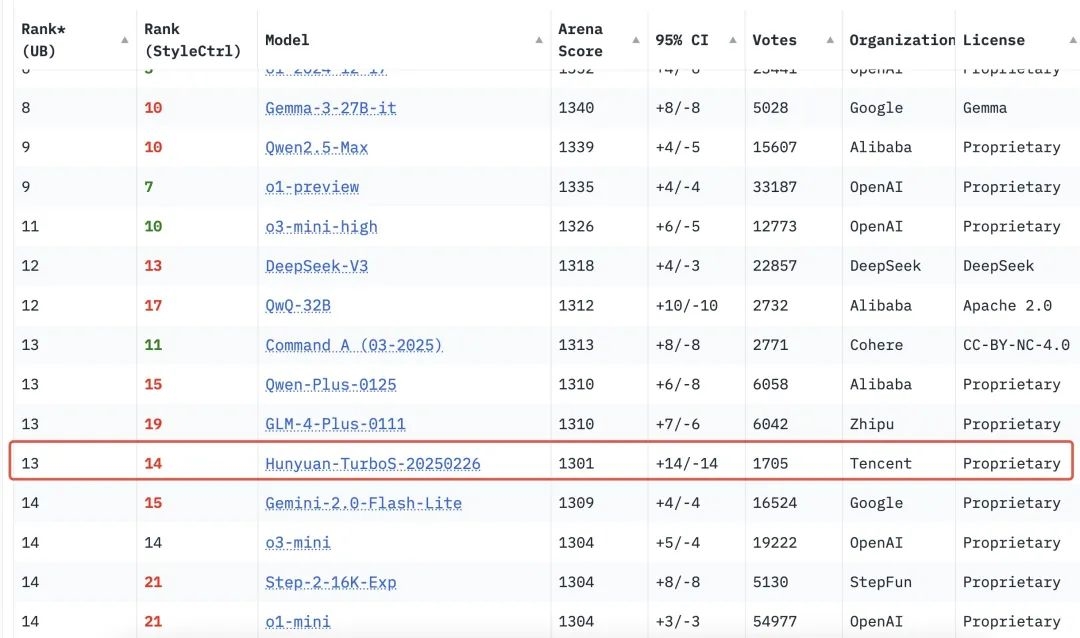The image size is (1080, 638).
Task: Click the Model column sort arrow
Action: click(539, 40)
